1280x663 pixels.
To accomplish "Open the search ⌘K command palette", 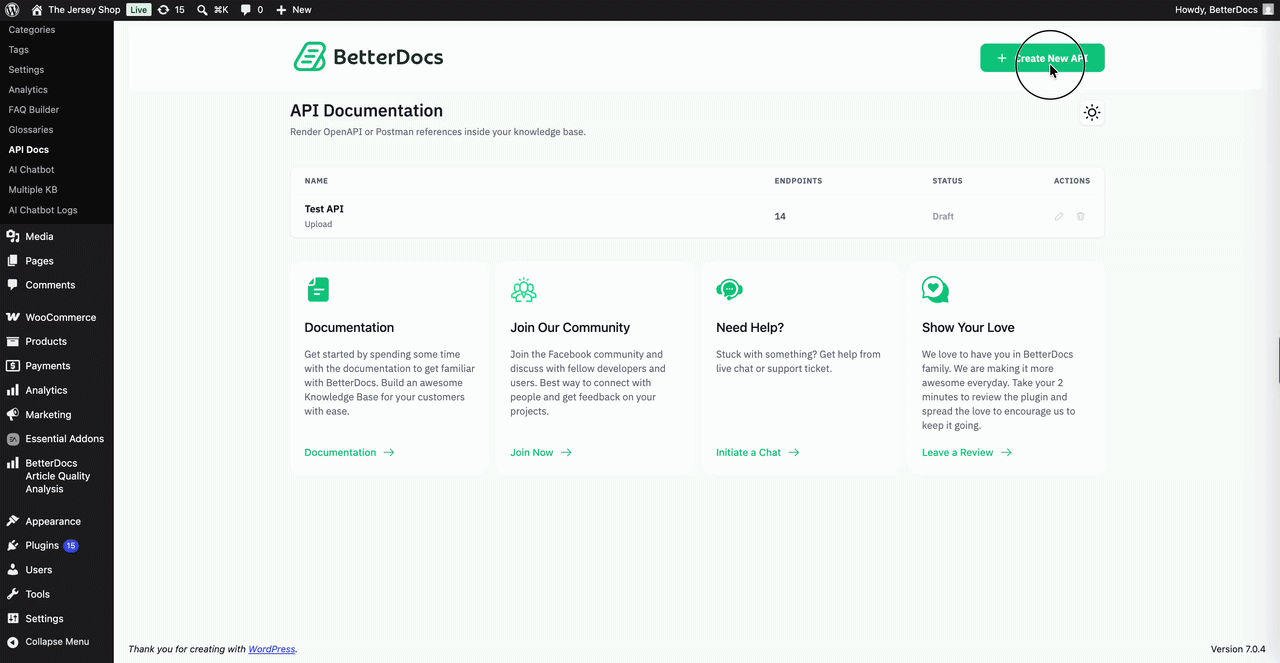I will point(213,9).
